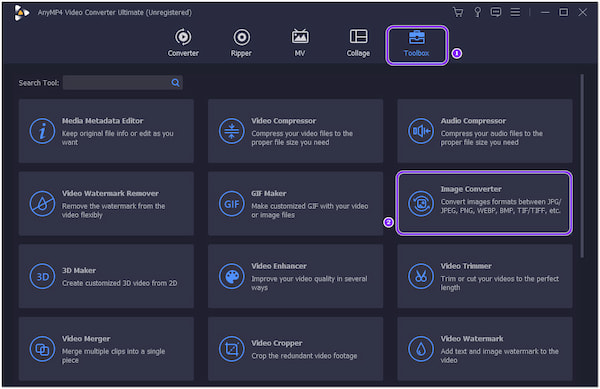
Task: Click the key register icon
Action: (477, 12)
